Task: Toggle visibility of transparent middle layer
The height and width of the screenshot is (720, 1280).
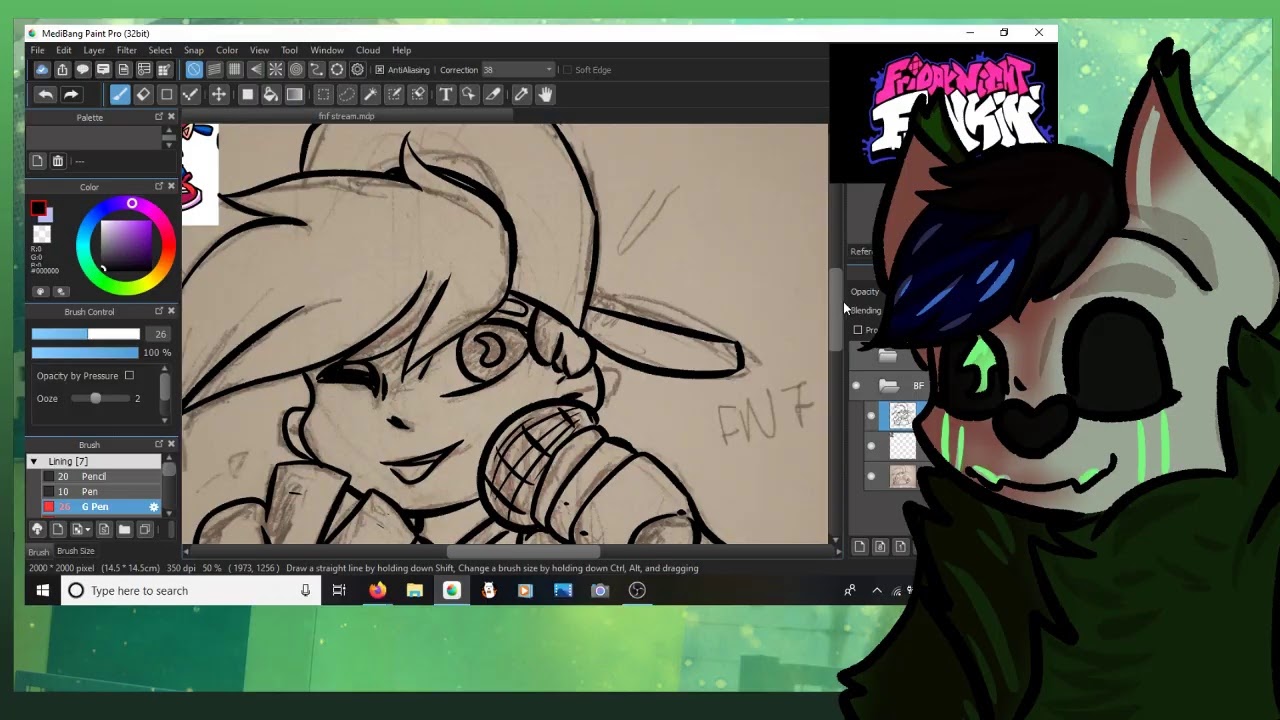Action: tap(870, 446)
